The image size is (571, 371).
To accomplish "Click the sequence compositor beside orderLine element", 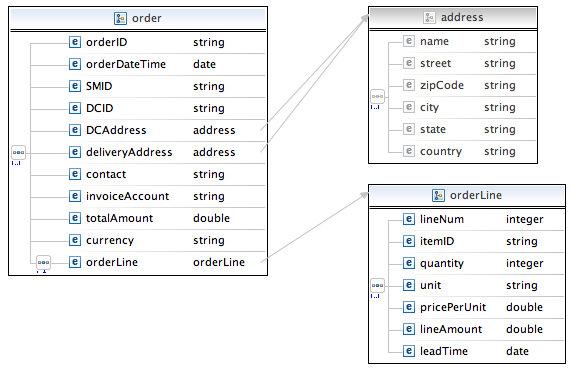I will [x=43, y=262].
